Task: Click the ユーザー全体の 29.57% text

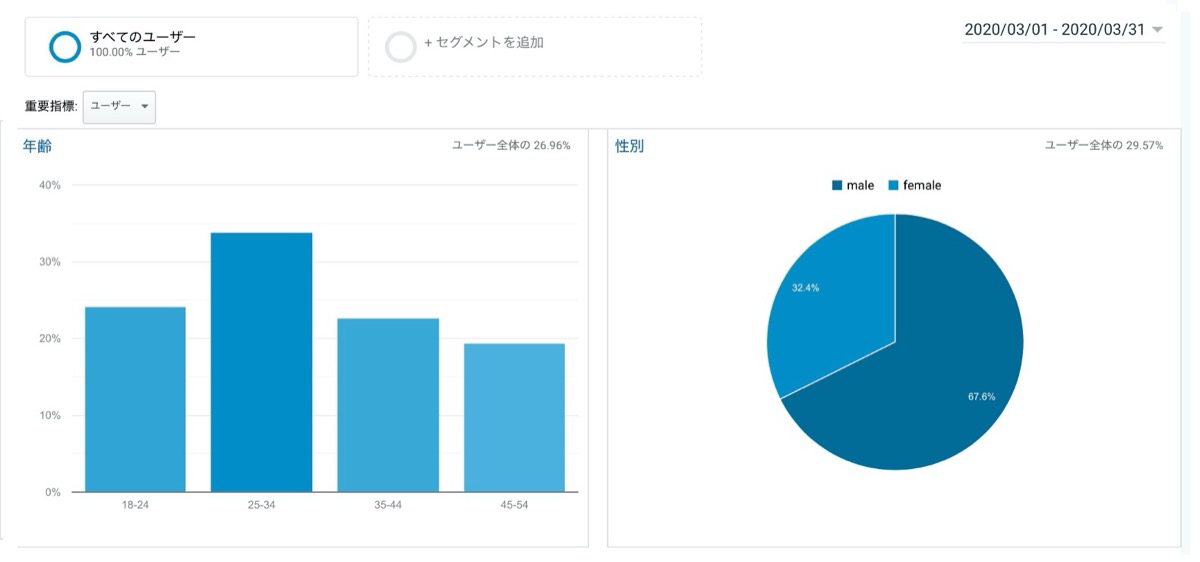Action: [1104, 145]
